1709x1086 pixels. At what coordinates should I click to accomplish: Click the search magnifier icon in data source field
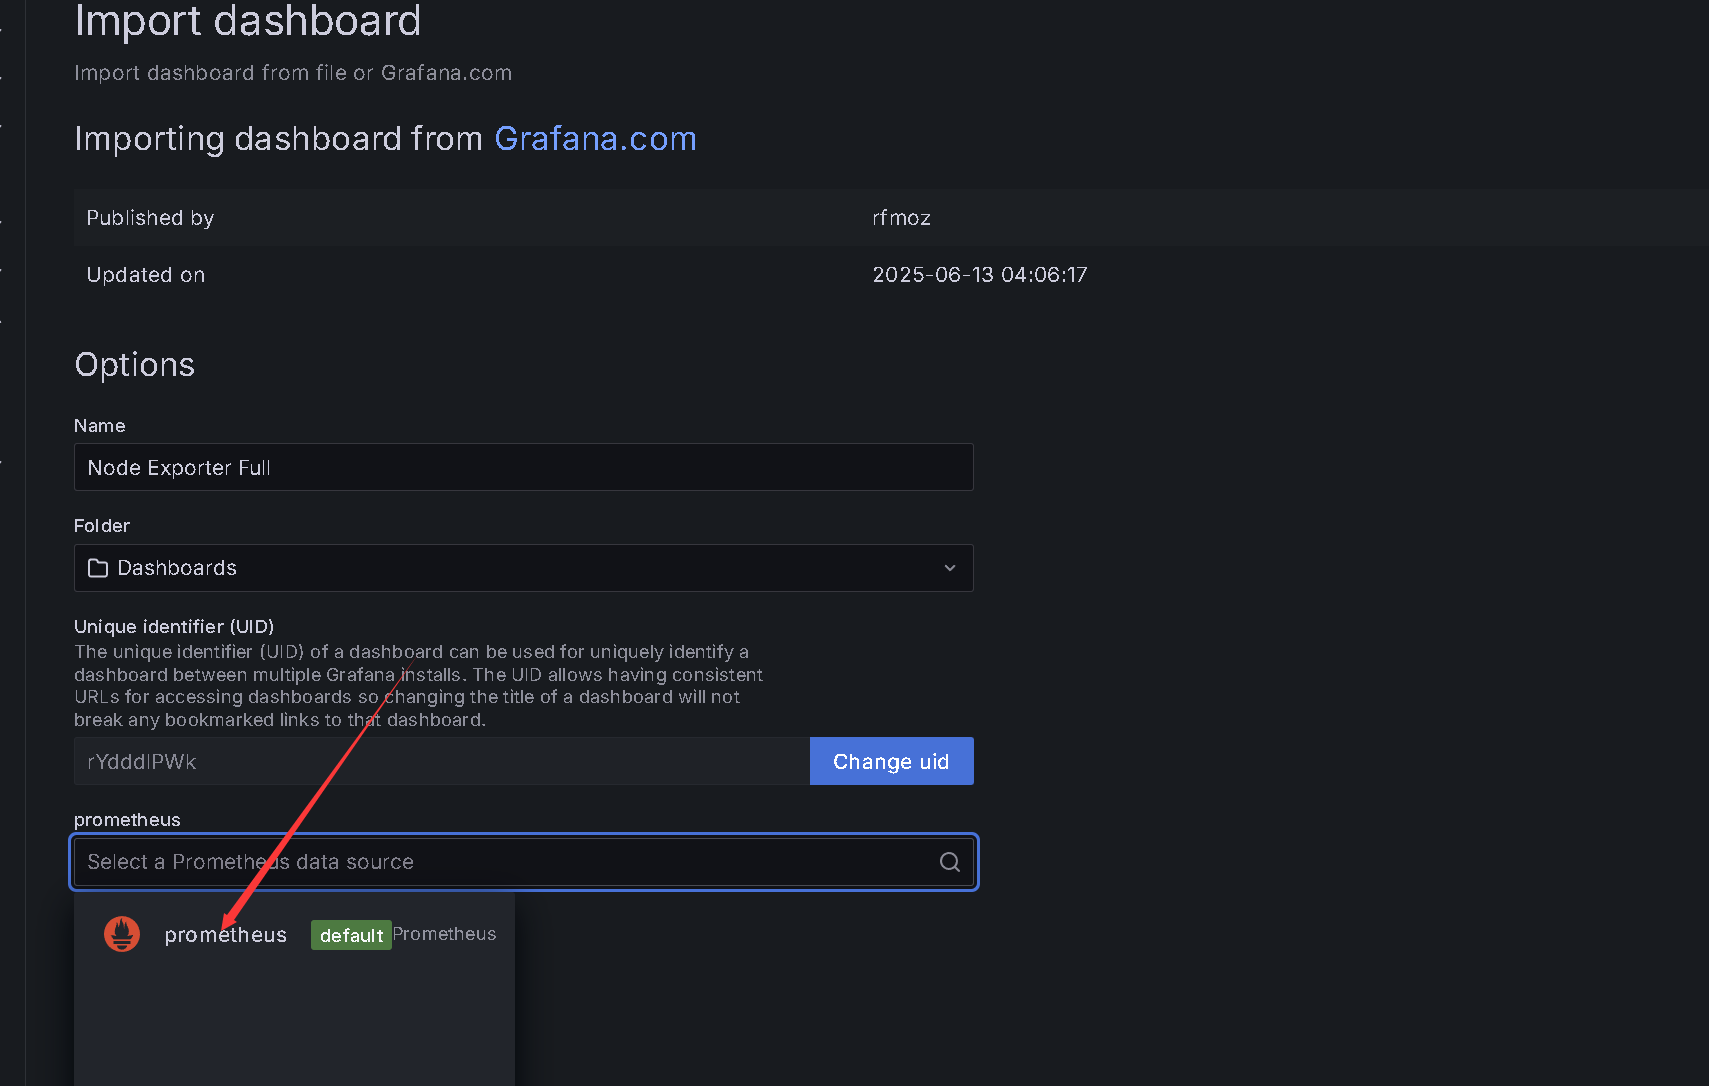pos(949,862)
